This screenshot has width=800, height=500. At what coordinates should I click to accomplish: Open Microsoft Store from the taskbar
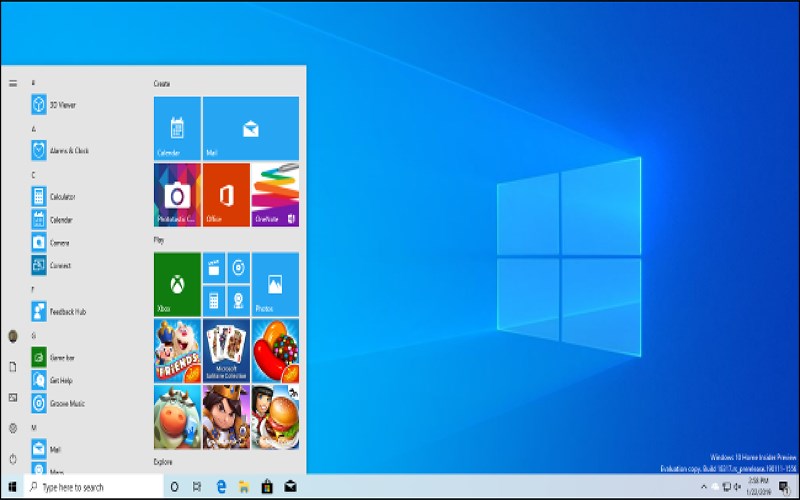[x=267, y=487]
